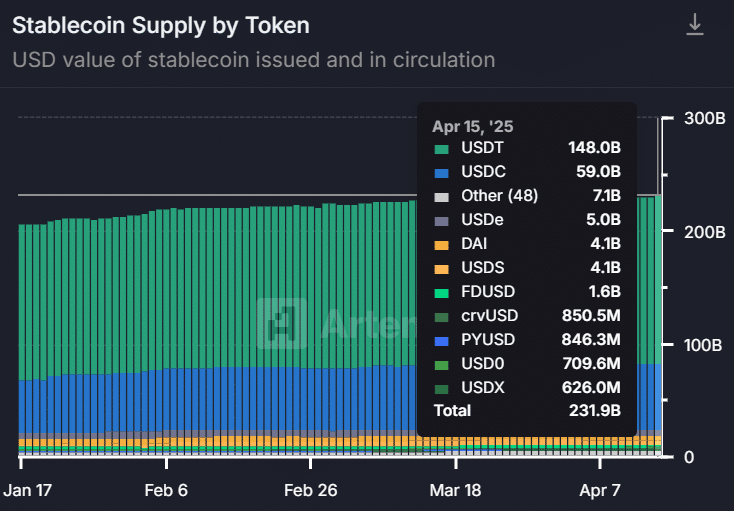Image resolution: width=734 pixels, height=511 pixels.
Task: Click the DAI orange legend swatch
Action: point(440,244)
